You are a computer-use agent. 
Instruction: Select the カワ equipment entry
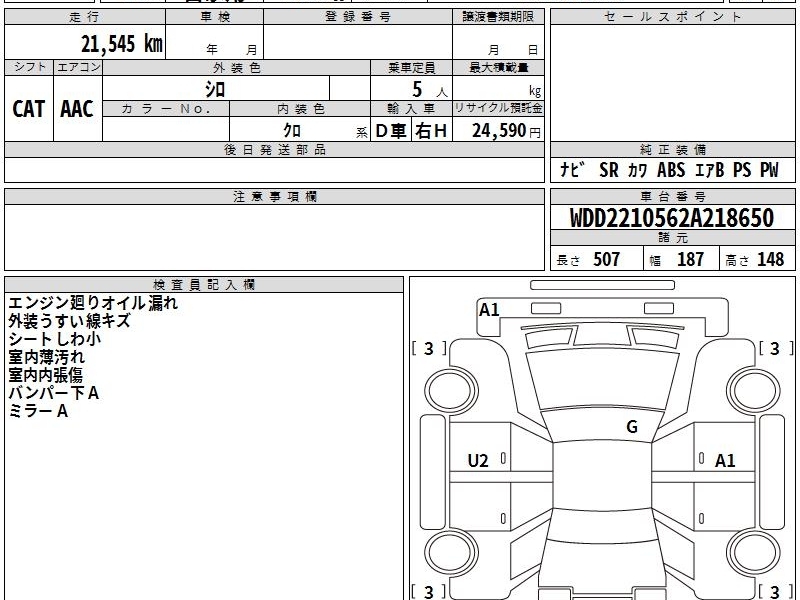(637, 170)
